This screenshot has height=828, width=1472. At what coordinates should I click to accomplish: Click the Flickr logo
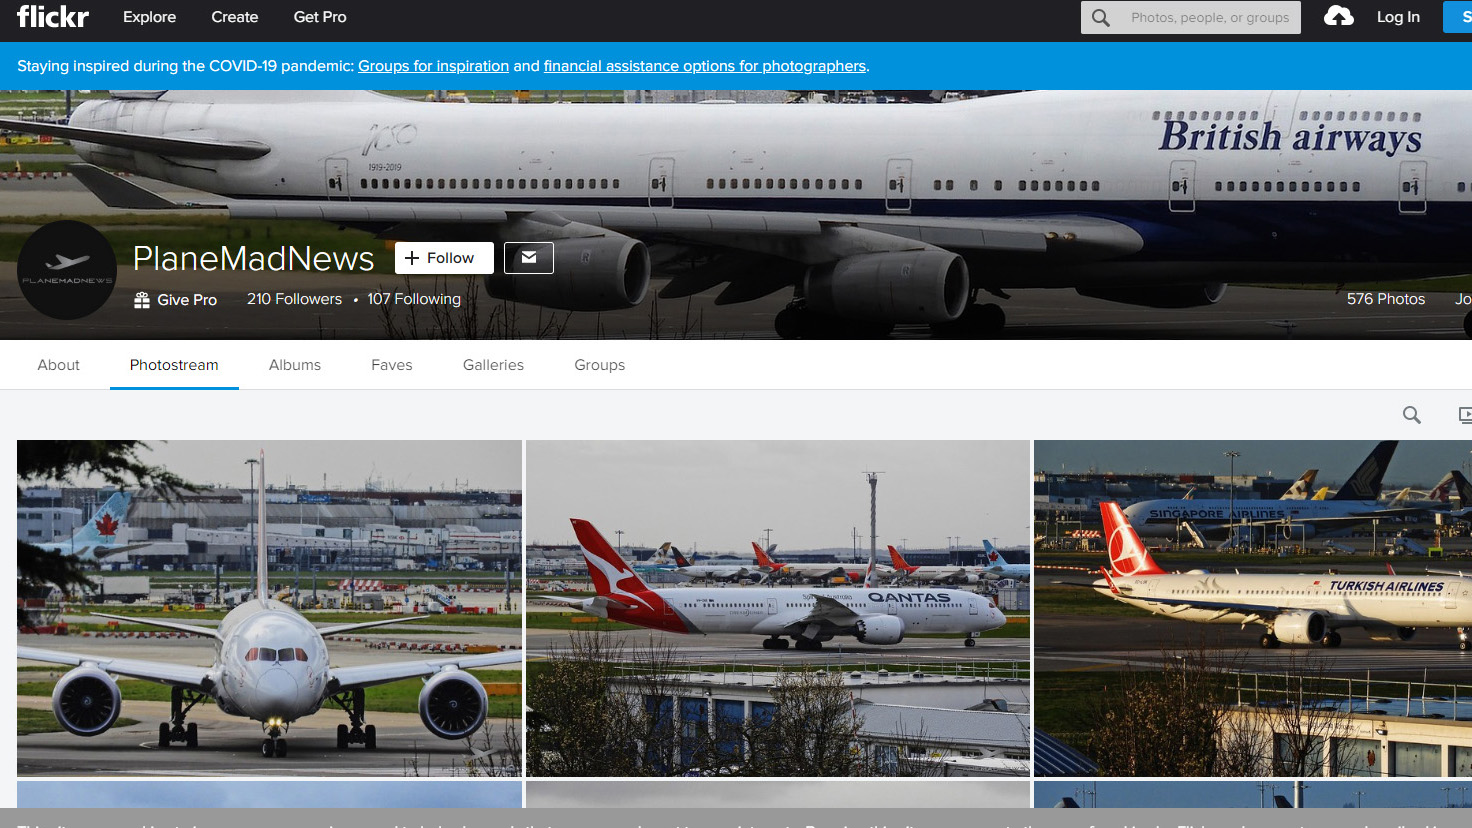click(53, 17)
